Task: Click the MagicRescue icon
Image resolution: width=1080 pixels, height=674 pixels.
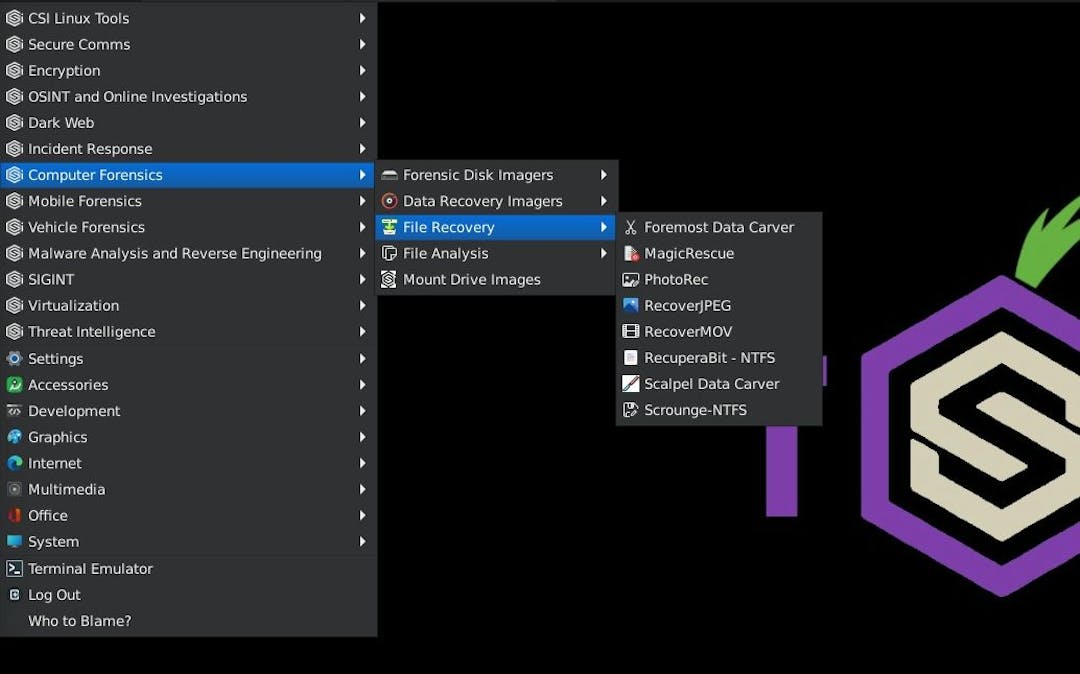Action: 630,254
